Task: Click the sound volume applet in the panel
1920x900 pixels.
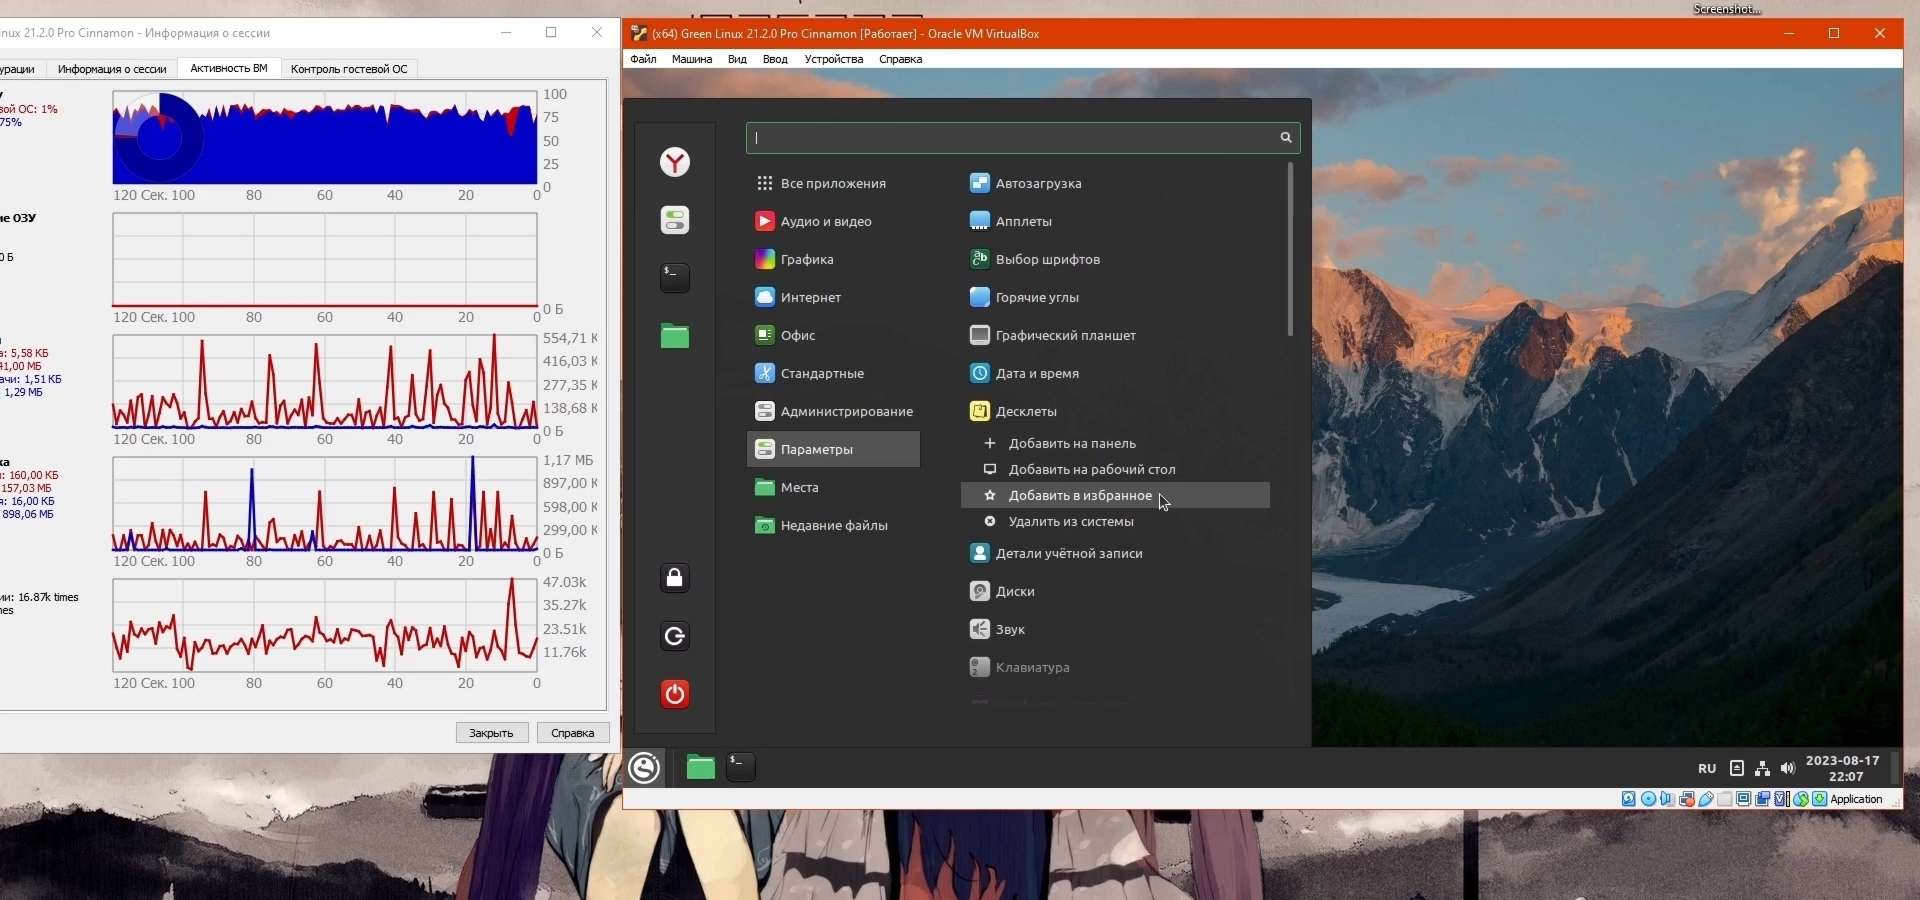Action: coord(1788,769)
